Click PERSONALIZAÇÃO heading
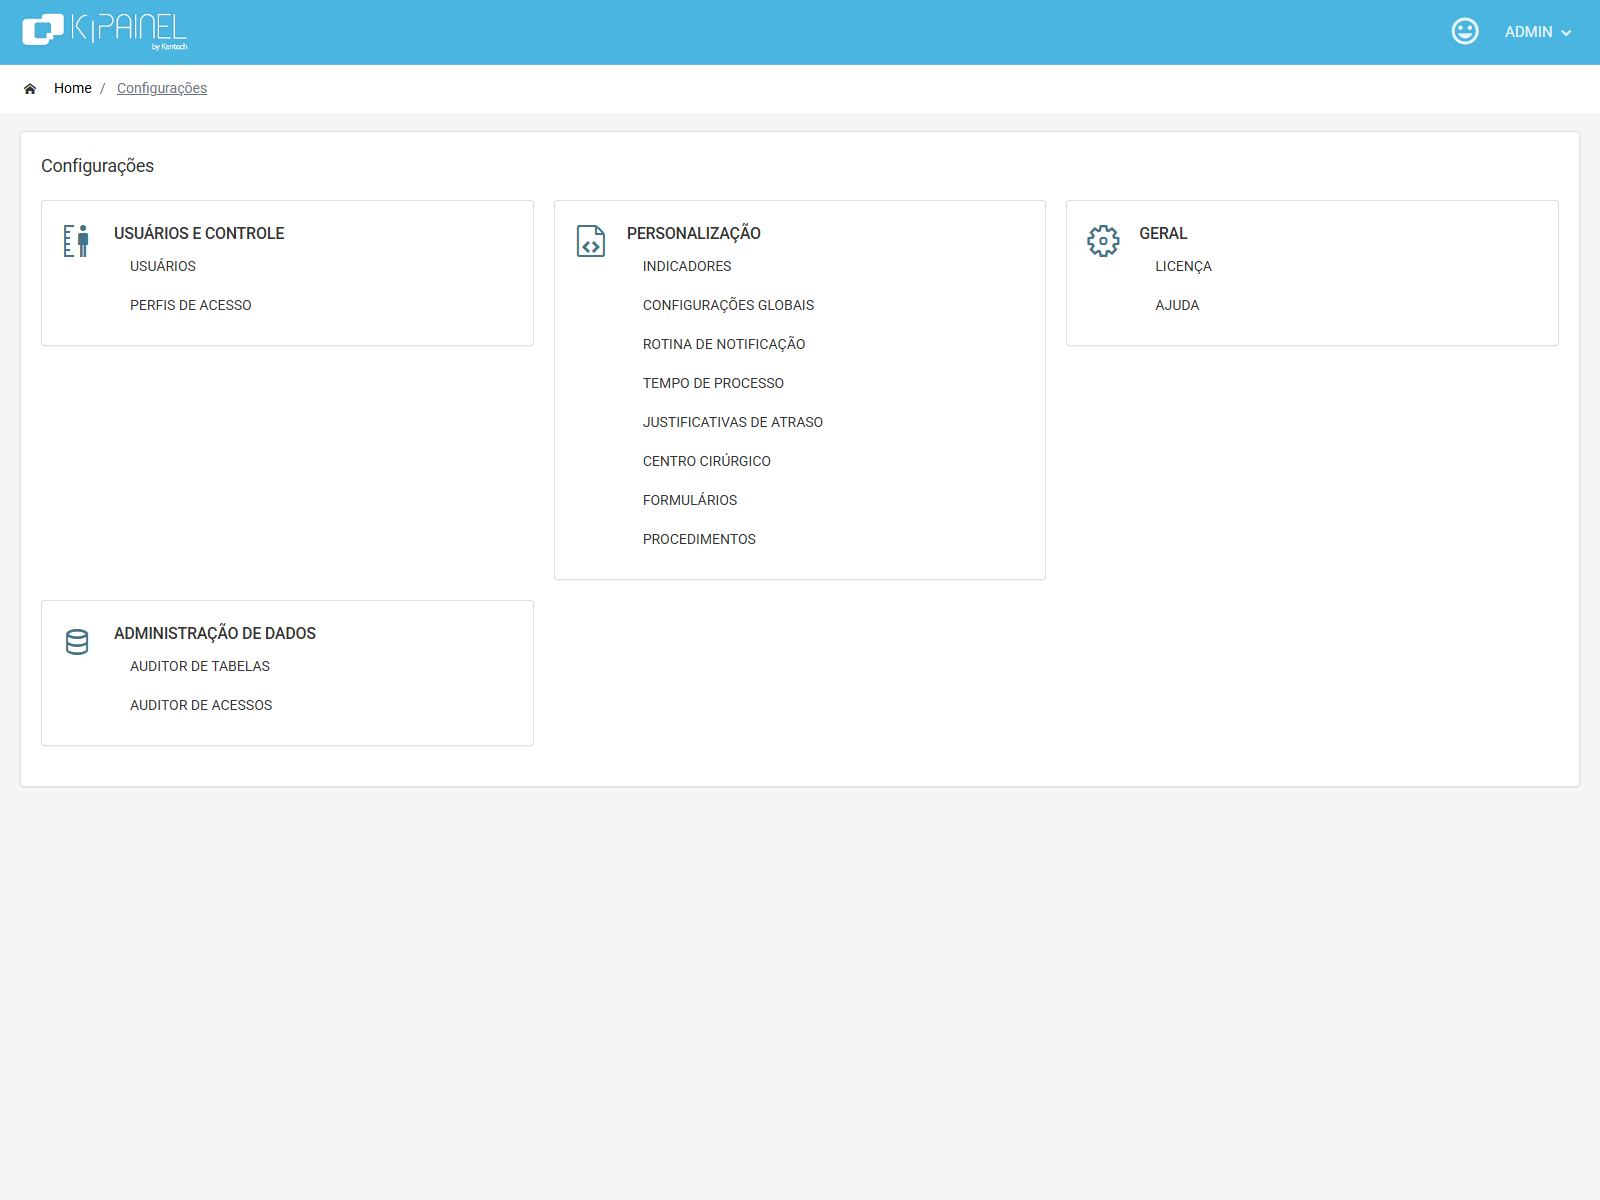 pos(694,233)
